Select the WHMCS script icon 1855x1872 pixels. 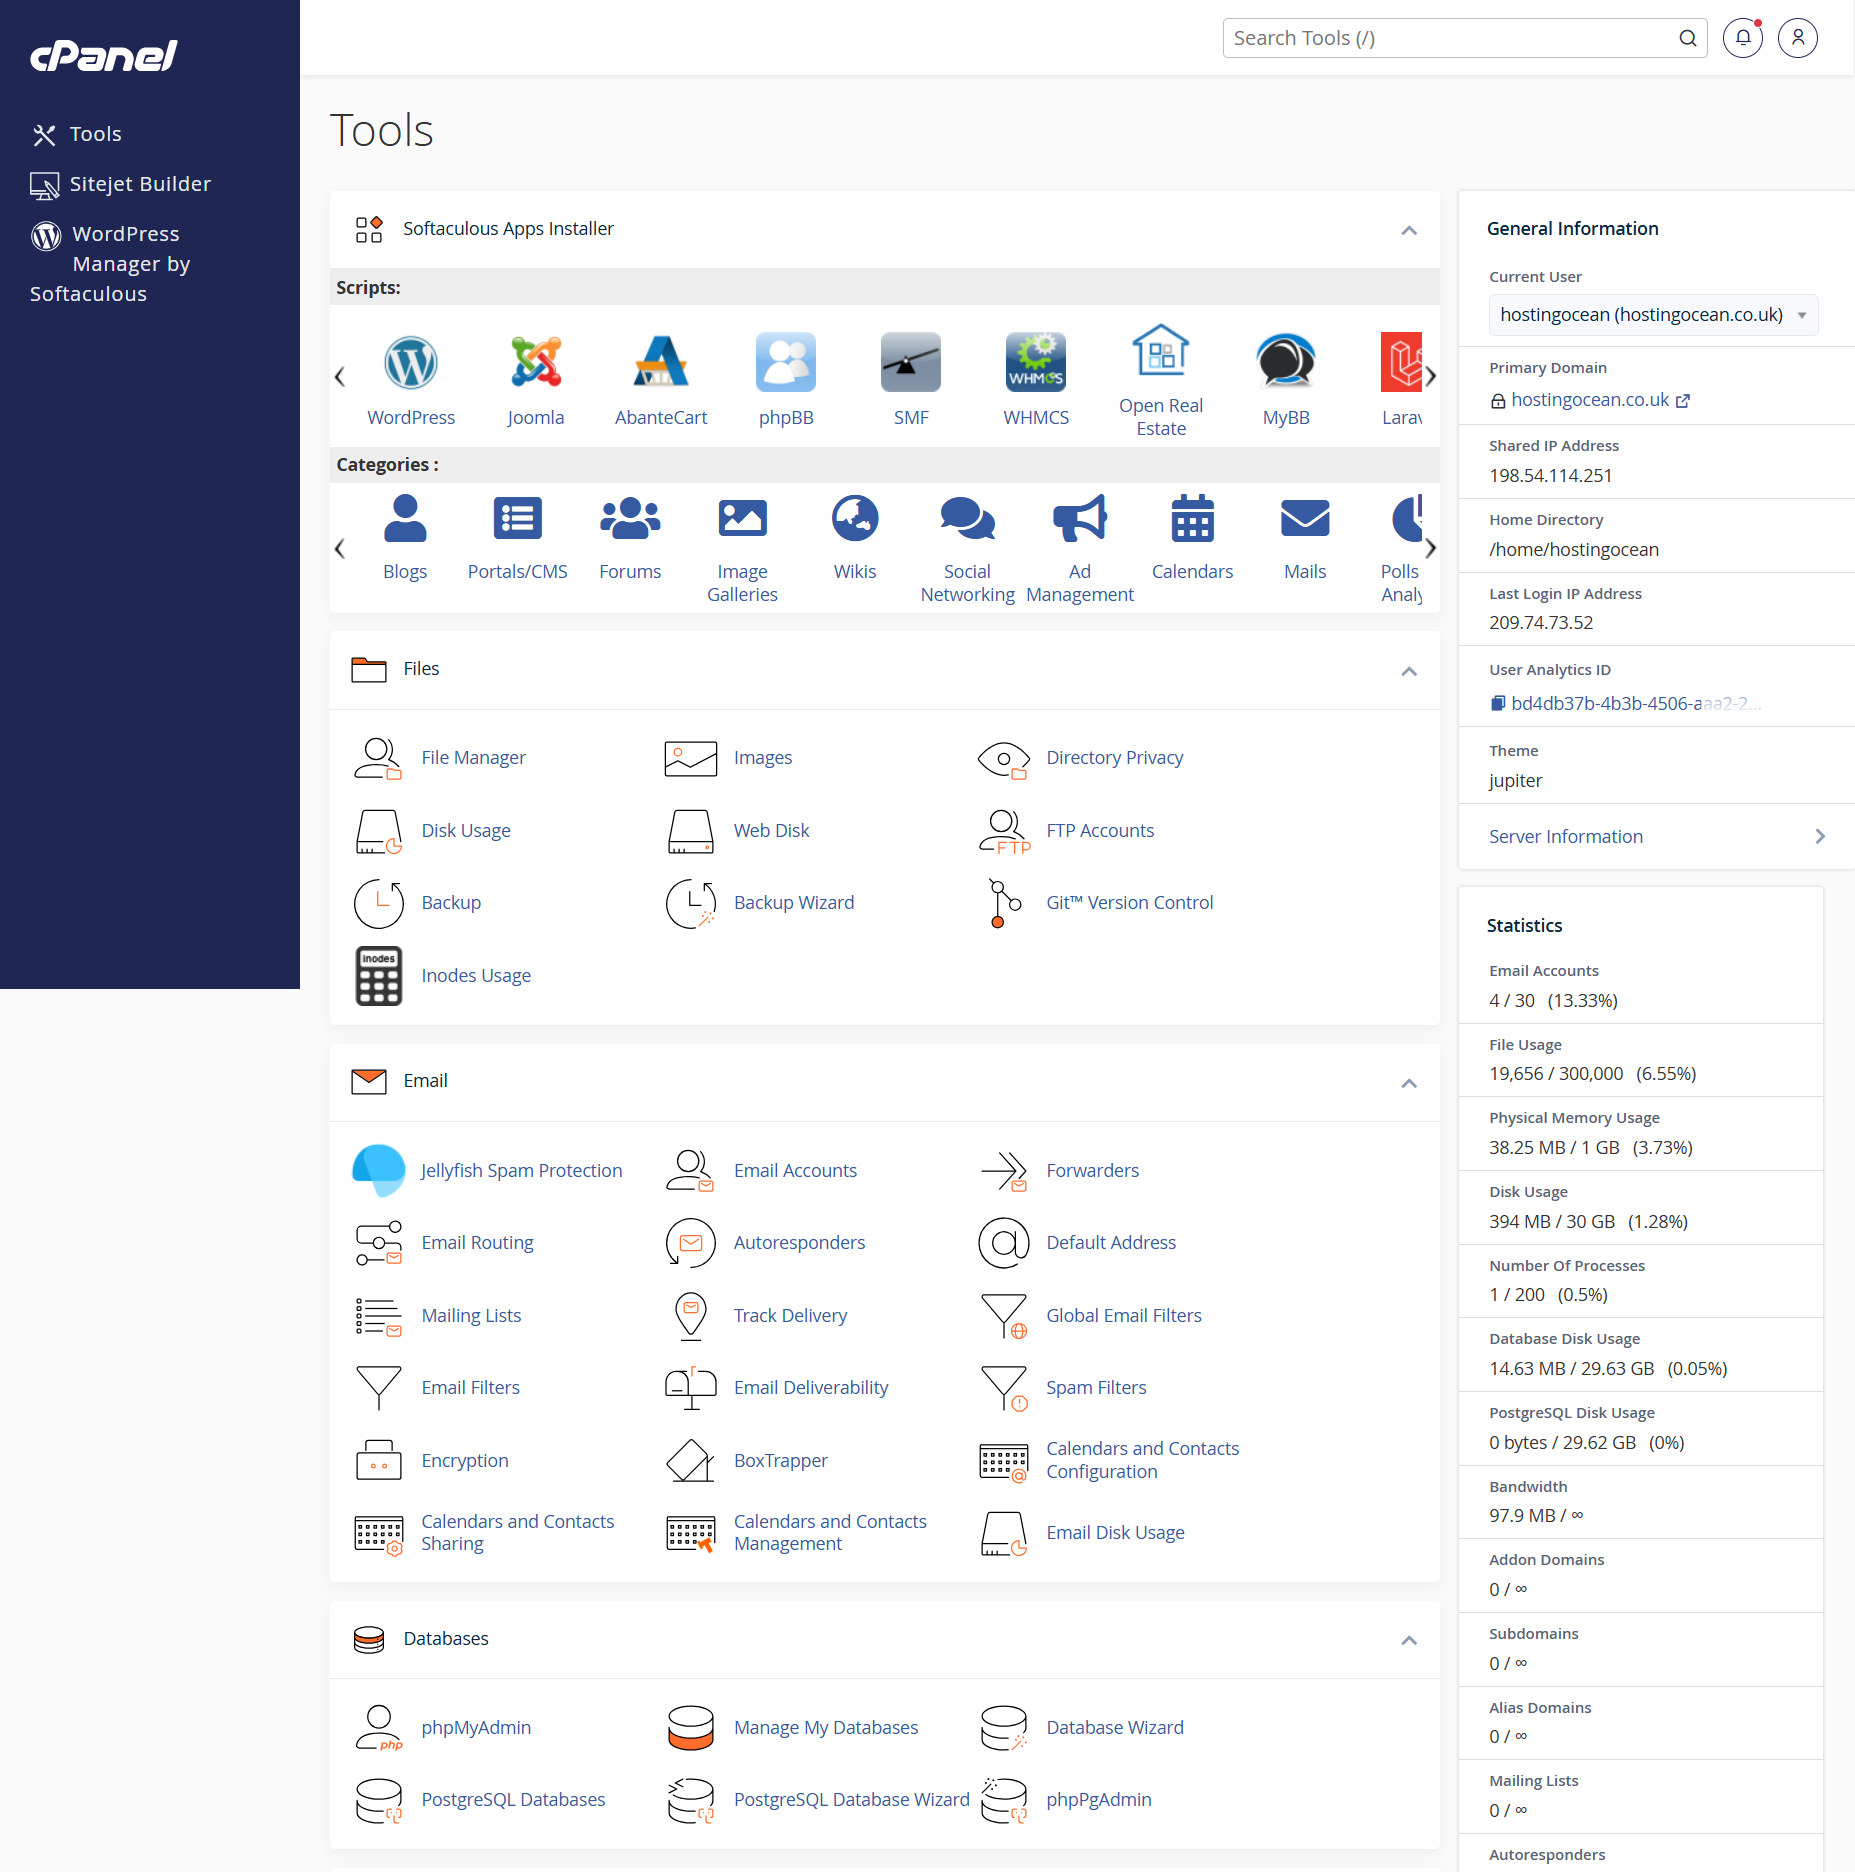(x=1035, y=363)
